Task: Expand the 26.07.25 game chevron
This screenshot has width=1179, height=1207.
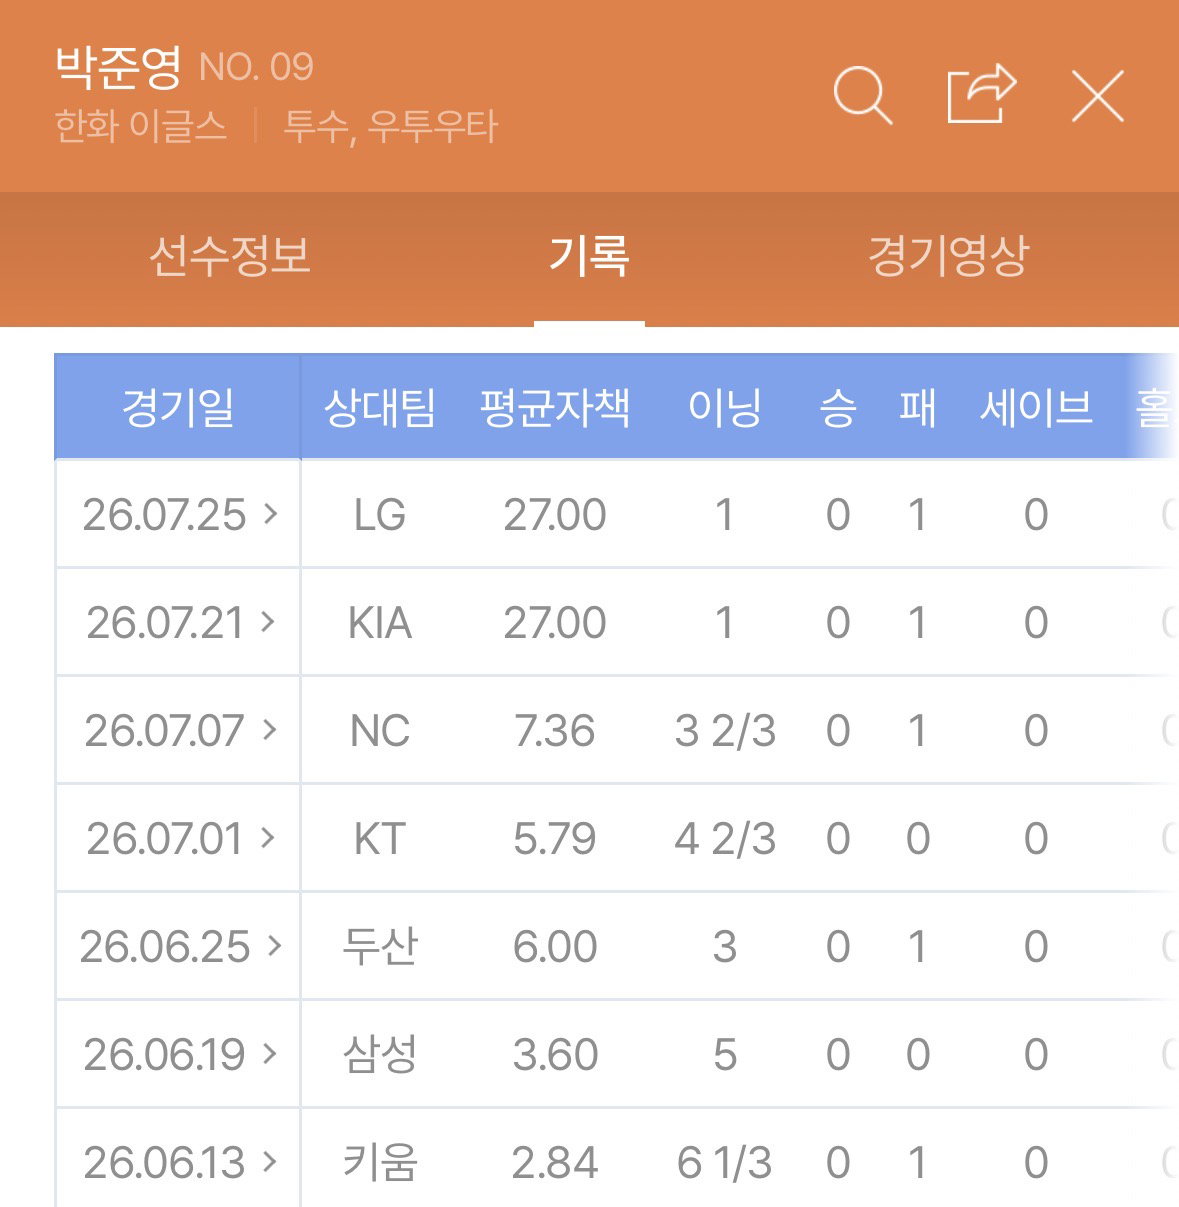Action: (270, 514)
